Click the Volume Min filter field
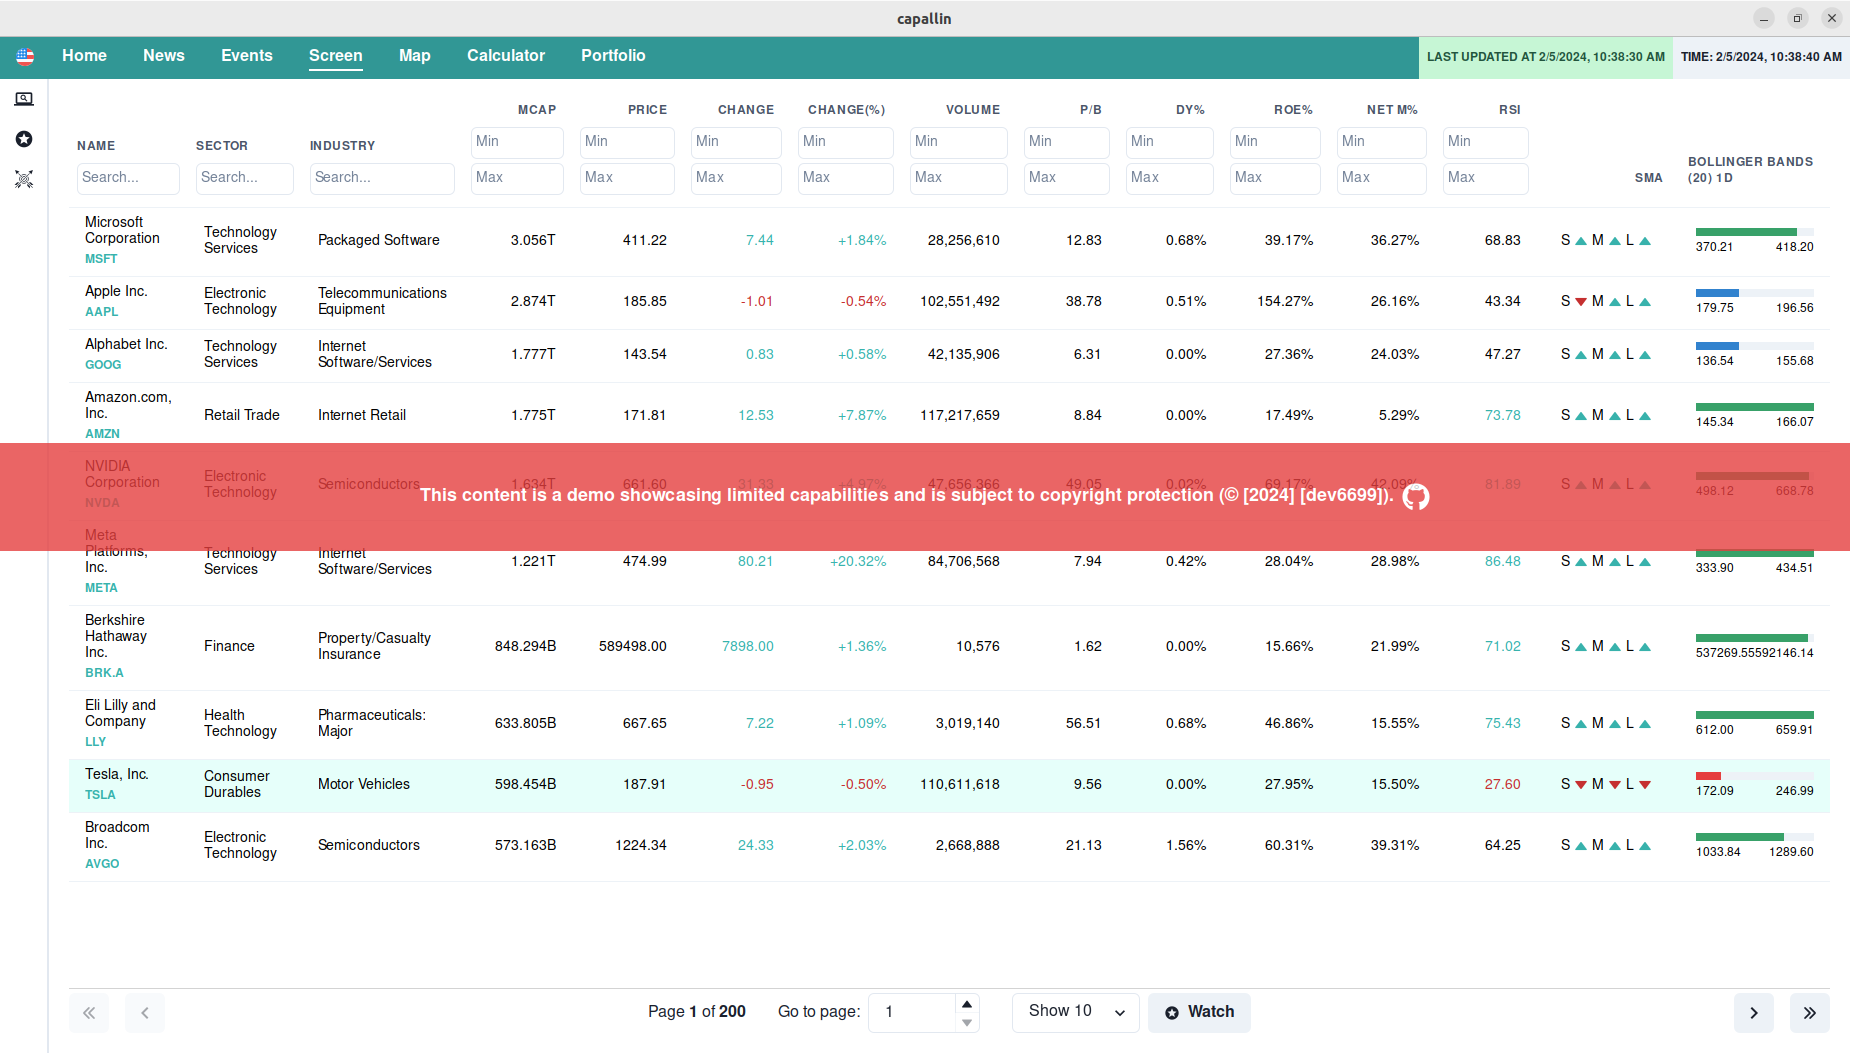Screen dimensions: 1850x1053 (x=958, y=142)
